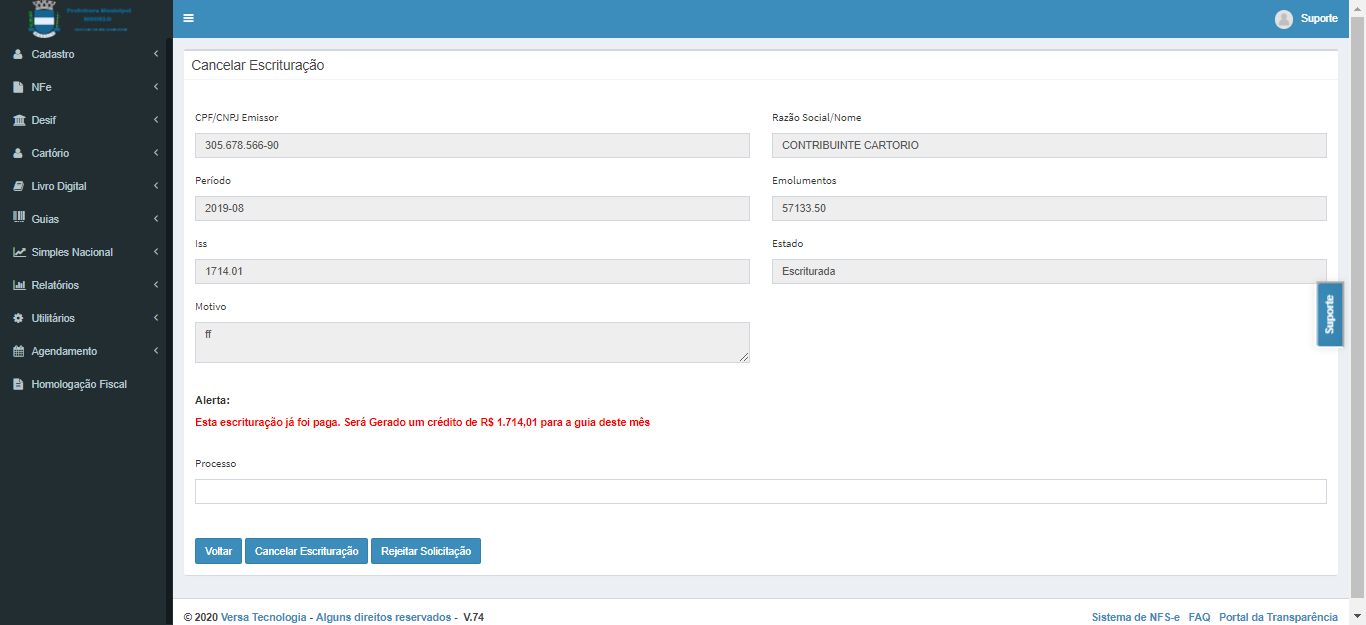Click the Voltar button
This screenshot has width=1366, height=625.
click(218, 551)
